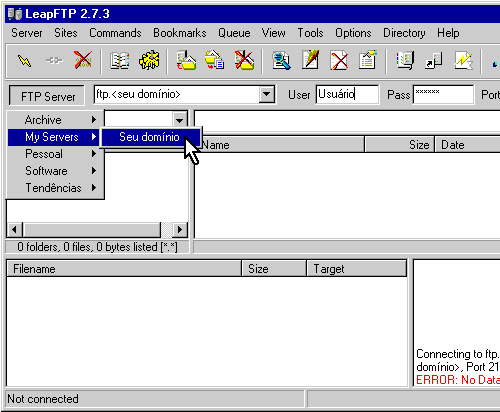The width and height of the screenshot is (500, 412).
Task: Click the grayed disconnect icon in toolbar
Action: [54, 61]
